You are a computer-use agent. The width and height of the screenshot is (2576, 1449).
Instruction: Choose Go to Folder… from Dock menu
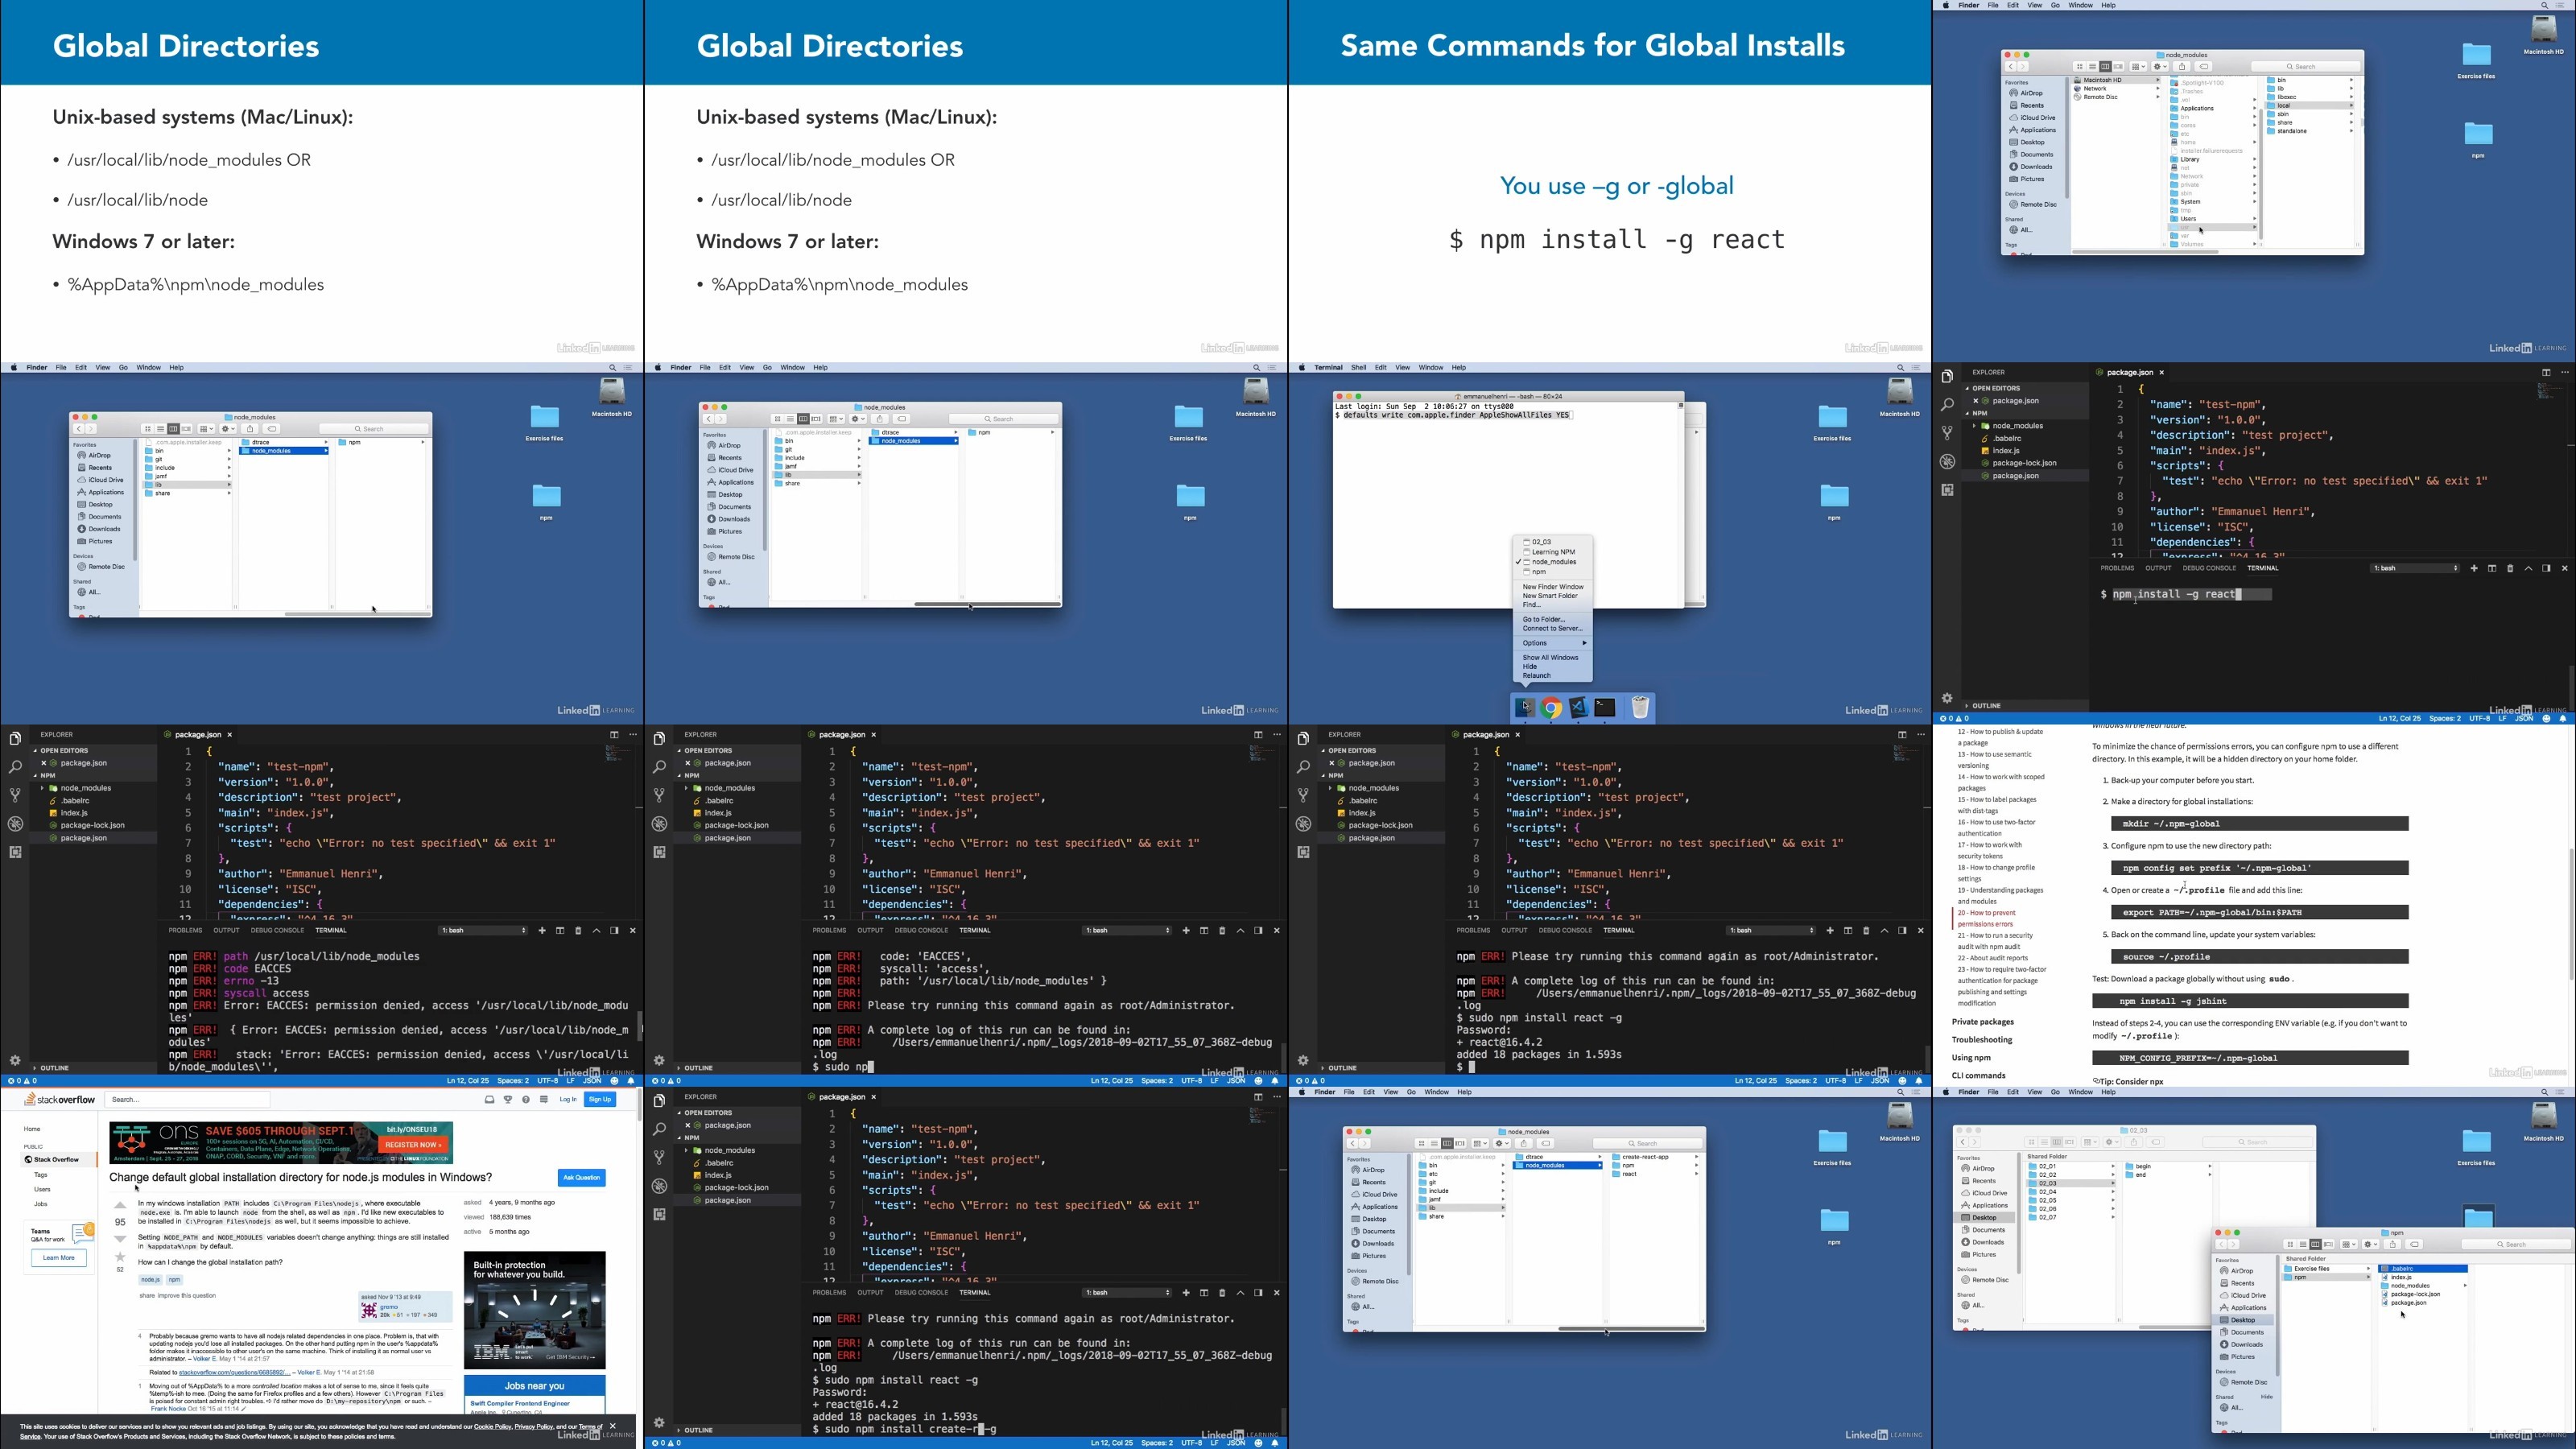1553,619
